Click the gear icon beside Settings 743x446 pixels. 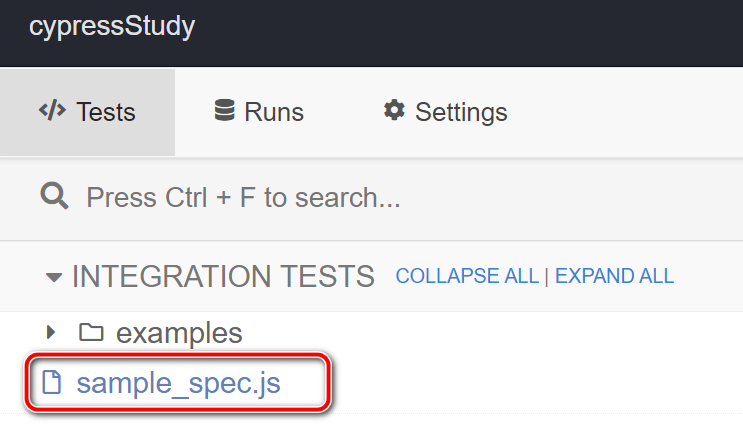coord(394,110)
